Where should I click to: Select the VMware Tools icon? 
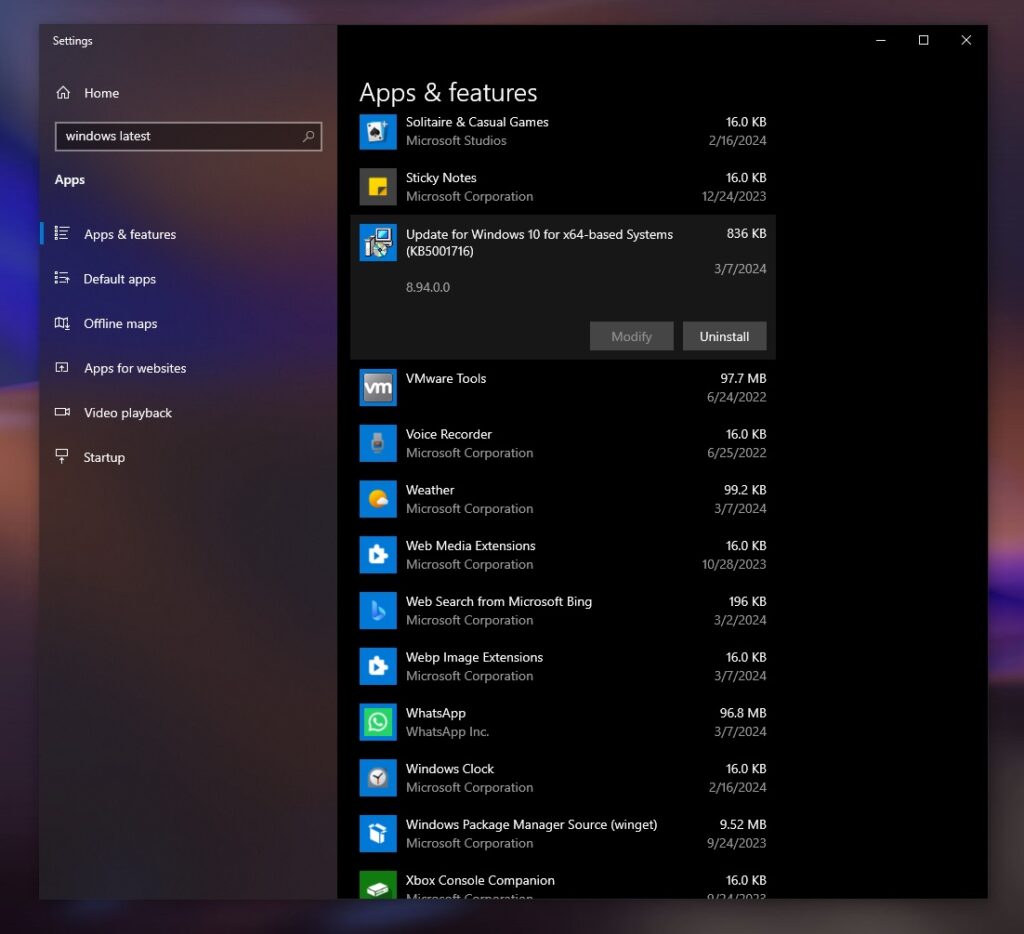click(377, 387)
